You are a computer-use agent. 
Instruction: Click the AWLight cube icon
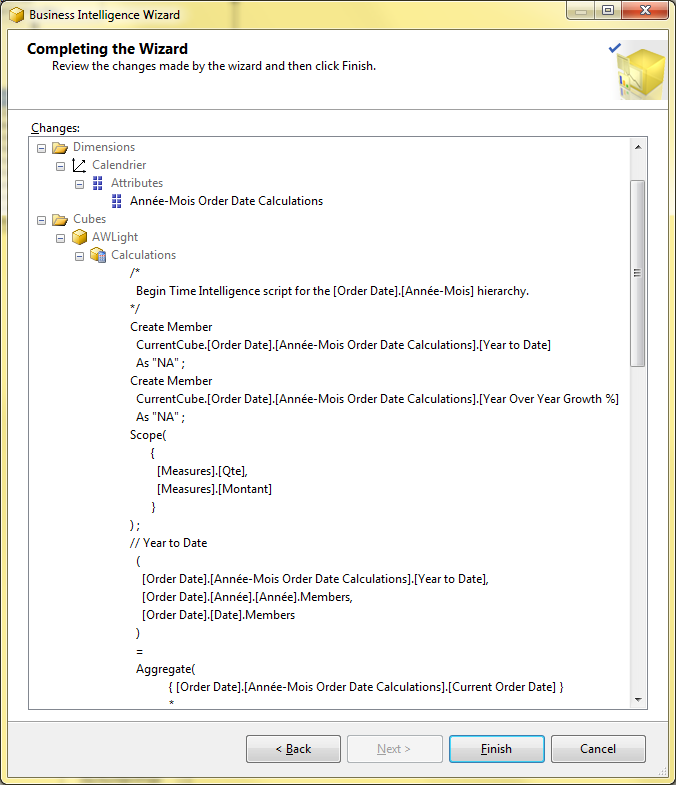(79, 237)
